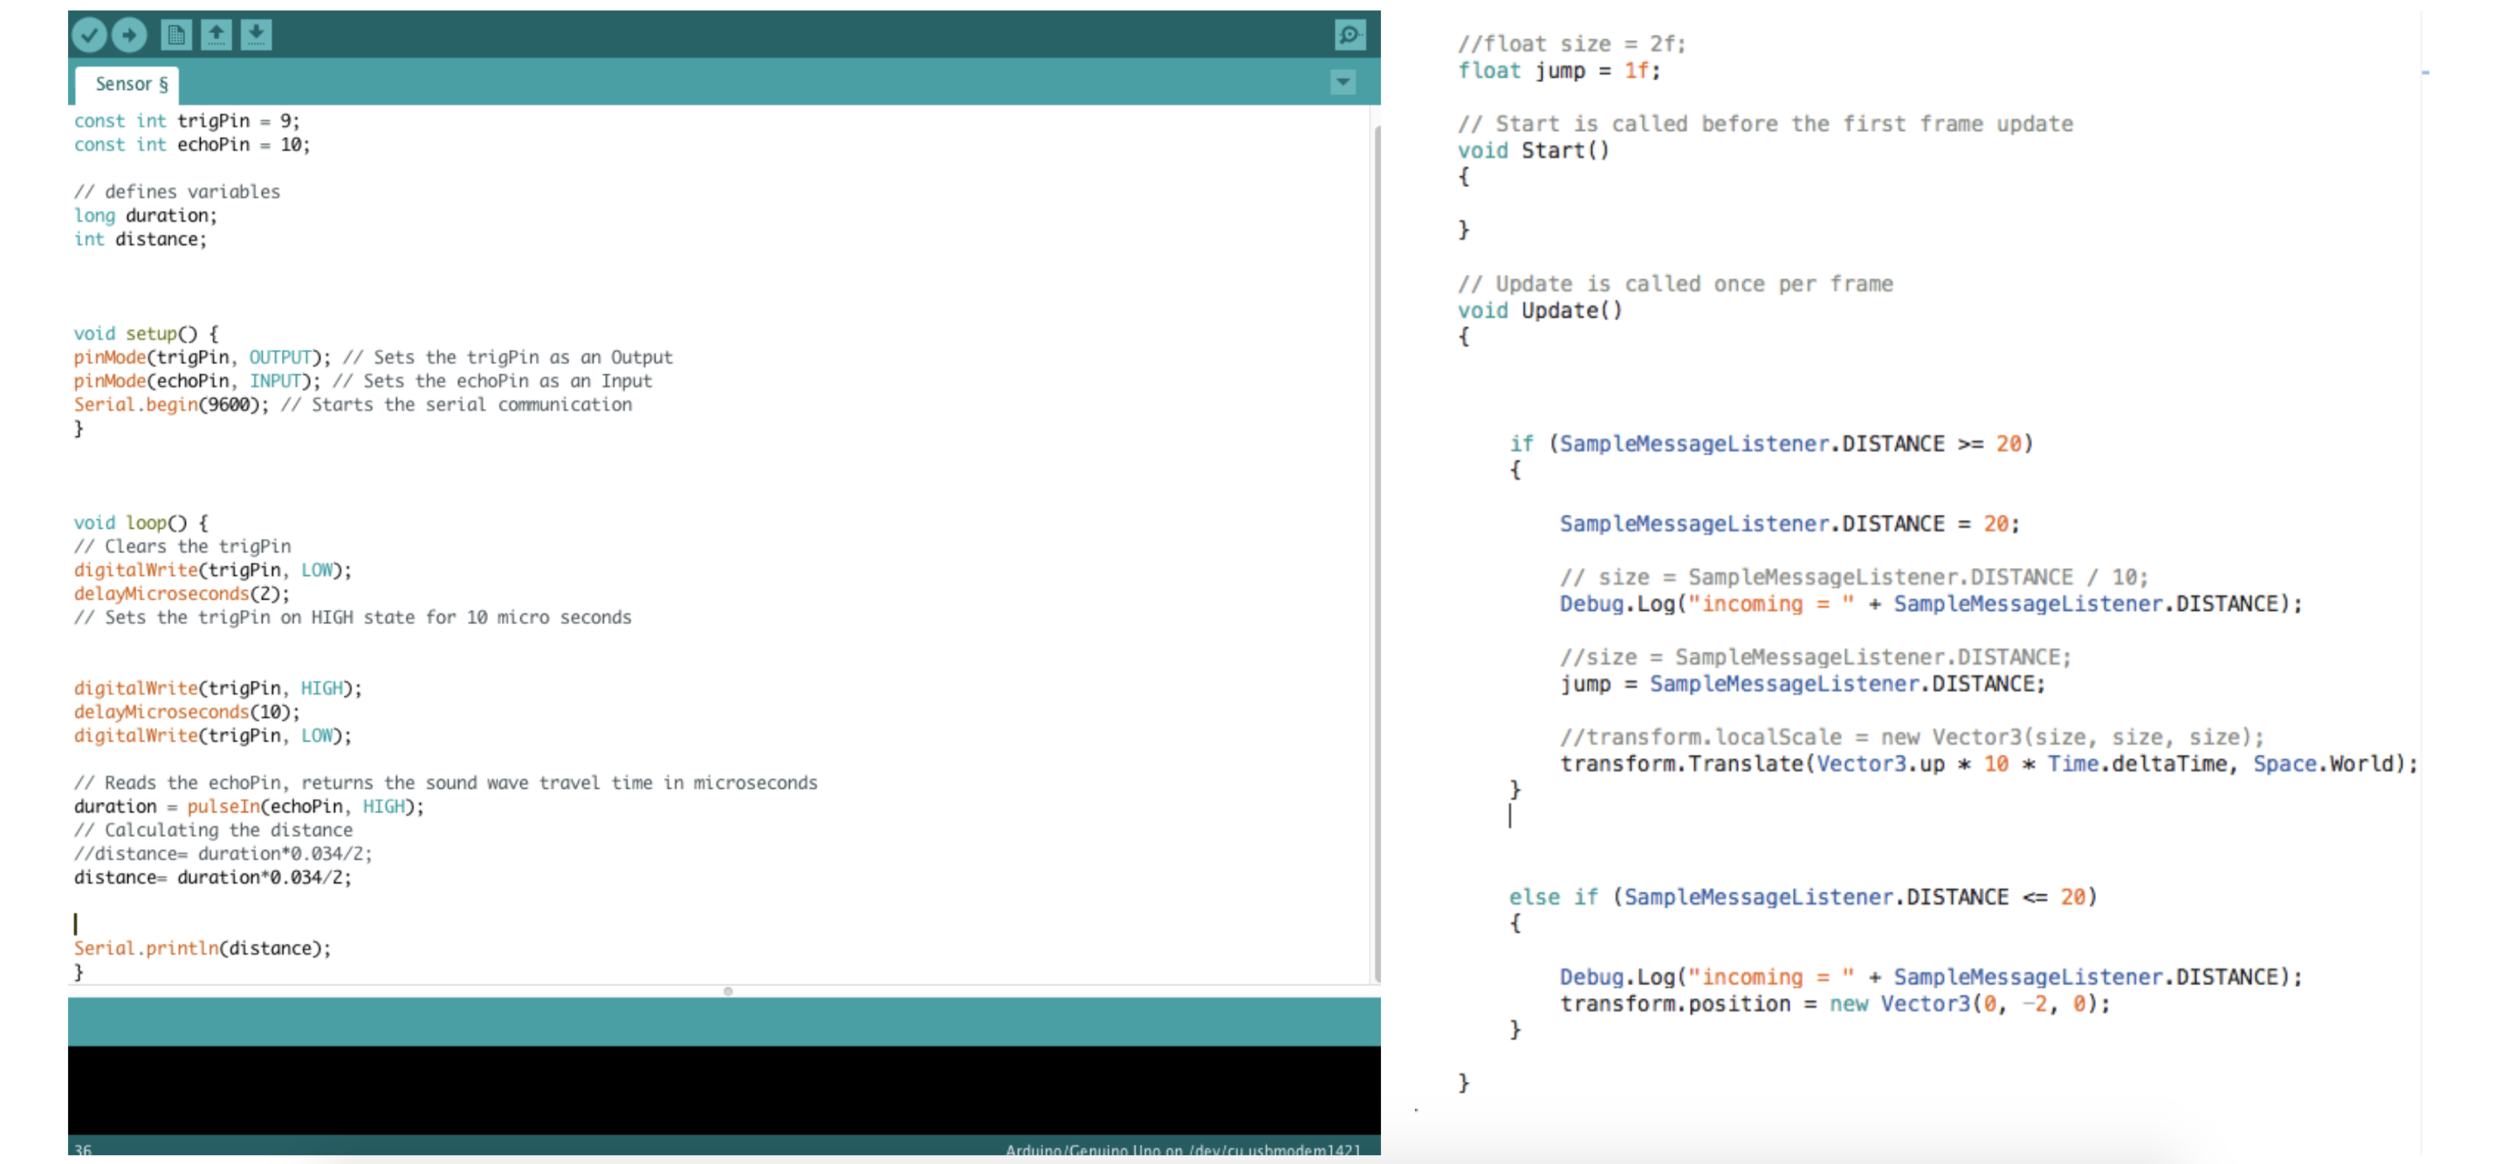Select the Sensor § sketch tab

tap(129, 84)
